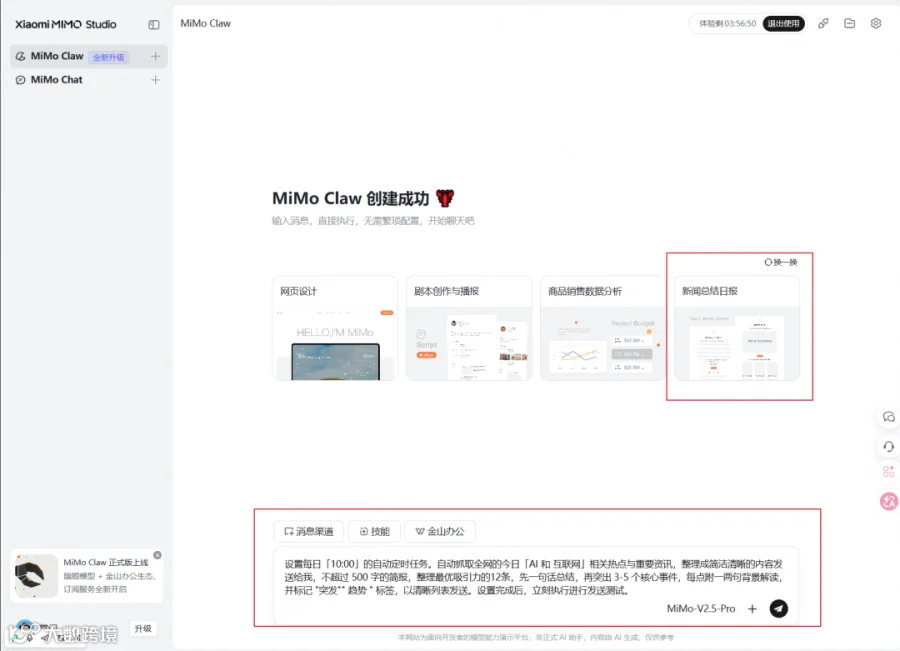Click the plus attachment icon in input
The image size is (900, 651).
click(x=752, y=609)
